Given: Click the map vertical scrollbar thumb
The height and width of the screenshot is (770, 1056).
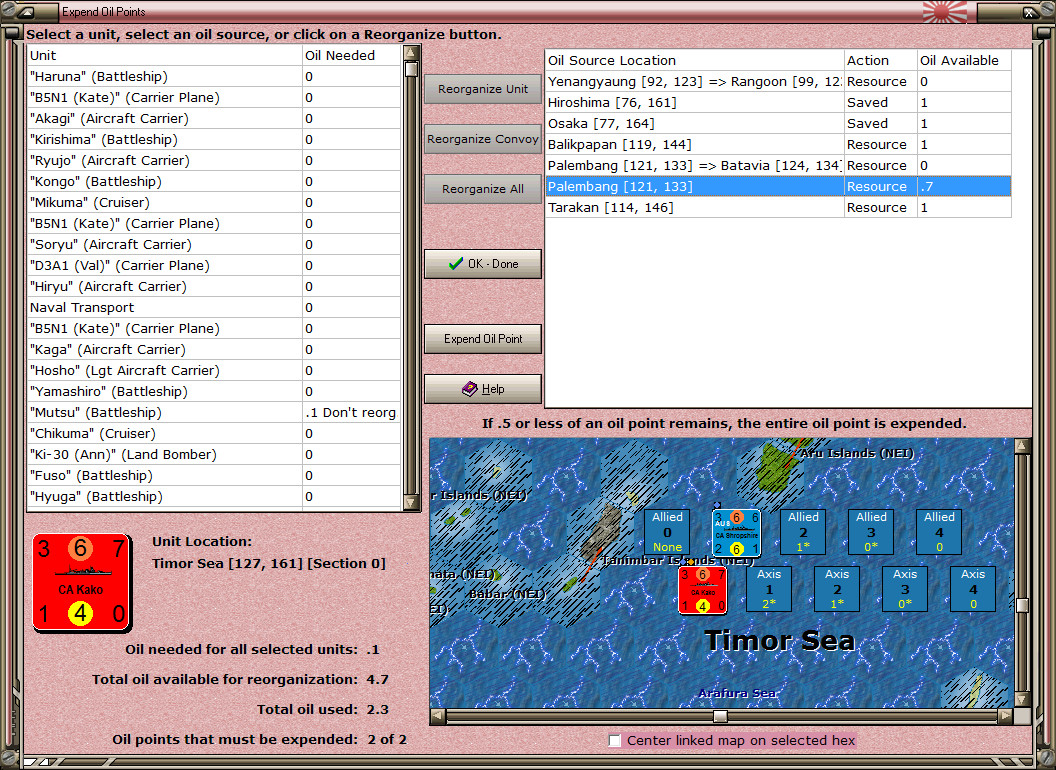Looking at the screenshot, I should point(1022,605).
